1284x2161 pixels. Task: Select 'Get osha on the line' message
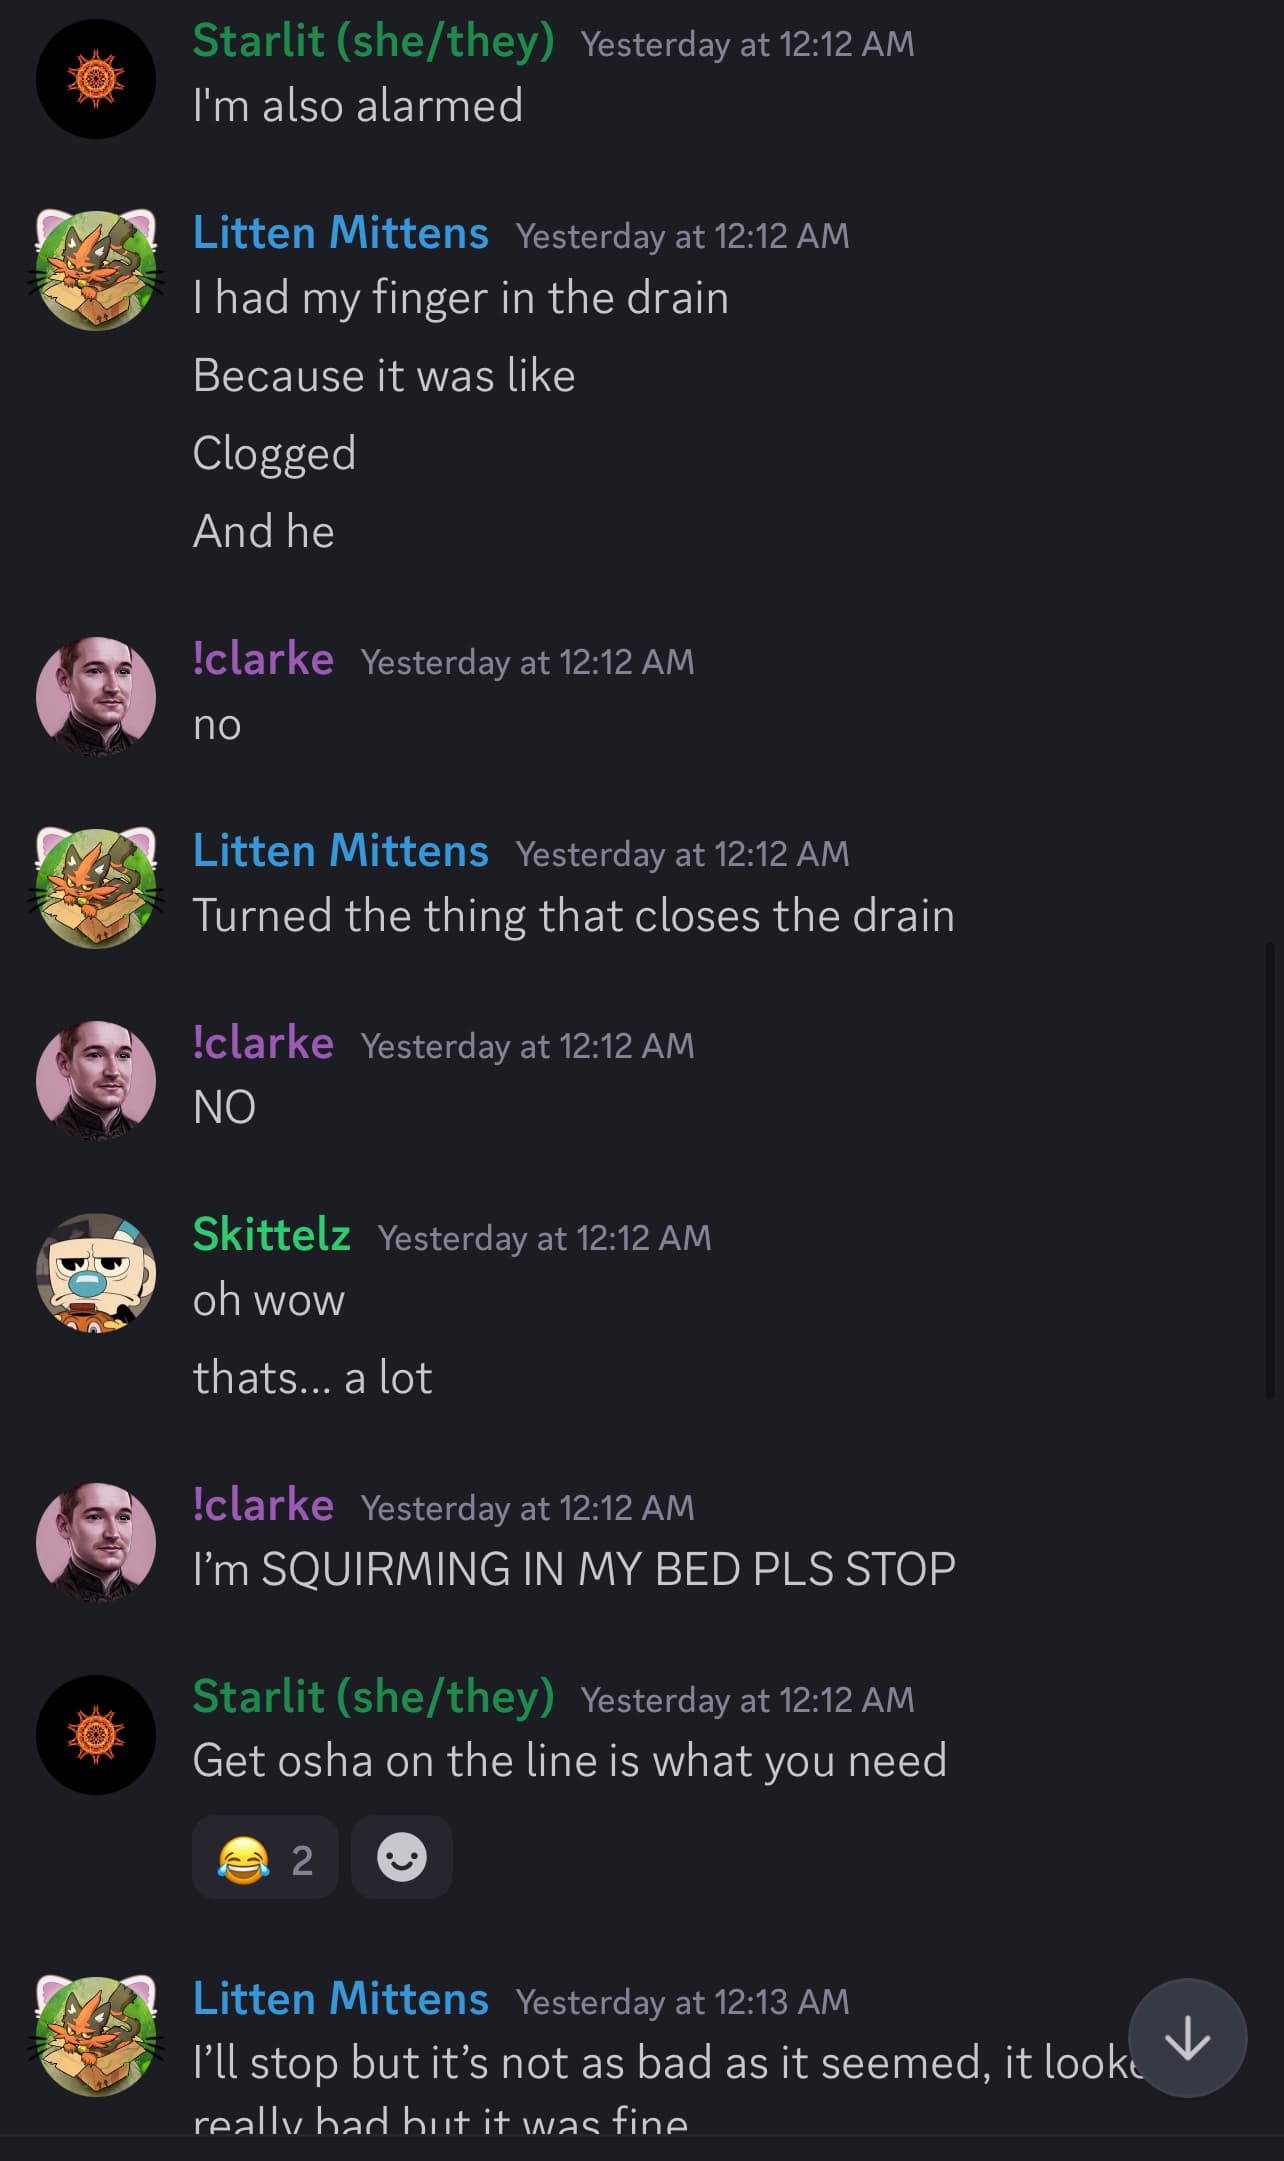pos(570,1761)
